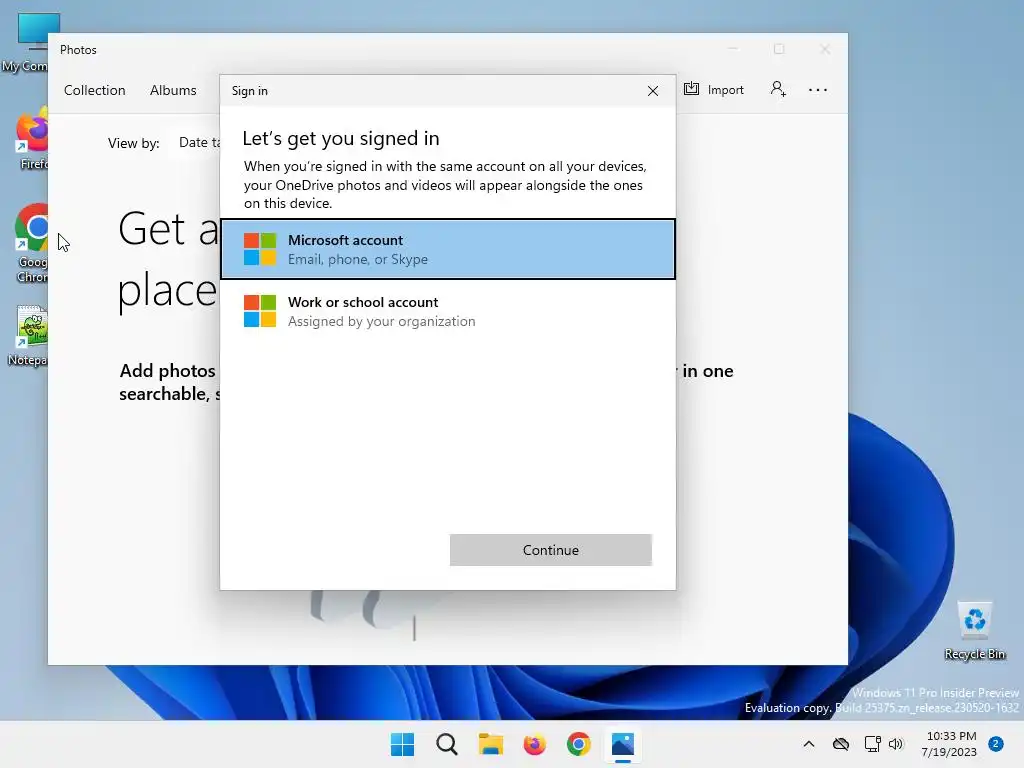Open the clock showing 10:33 PM
Image resolution: width=1024 pixels, height=768 pixels.
click(x=949, y=744)
